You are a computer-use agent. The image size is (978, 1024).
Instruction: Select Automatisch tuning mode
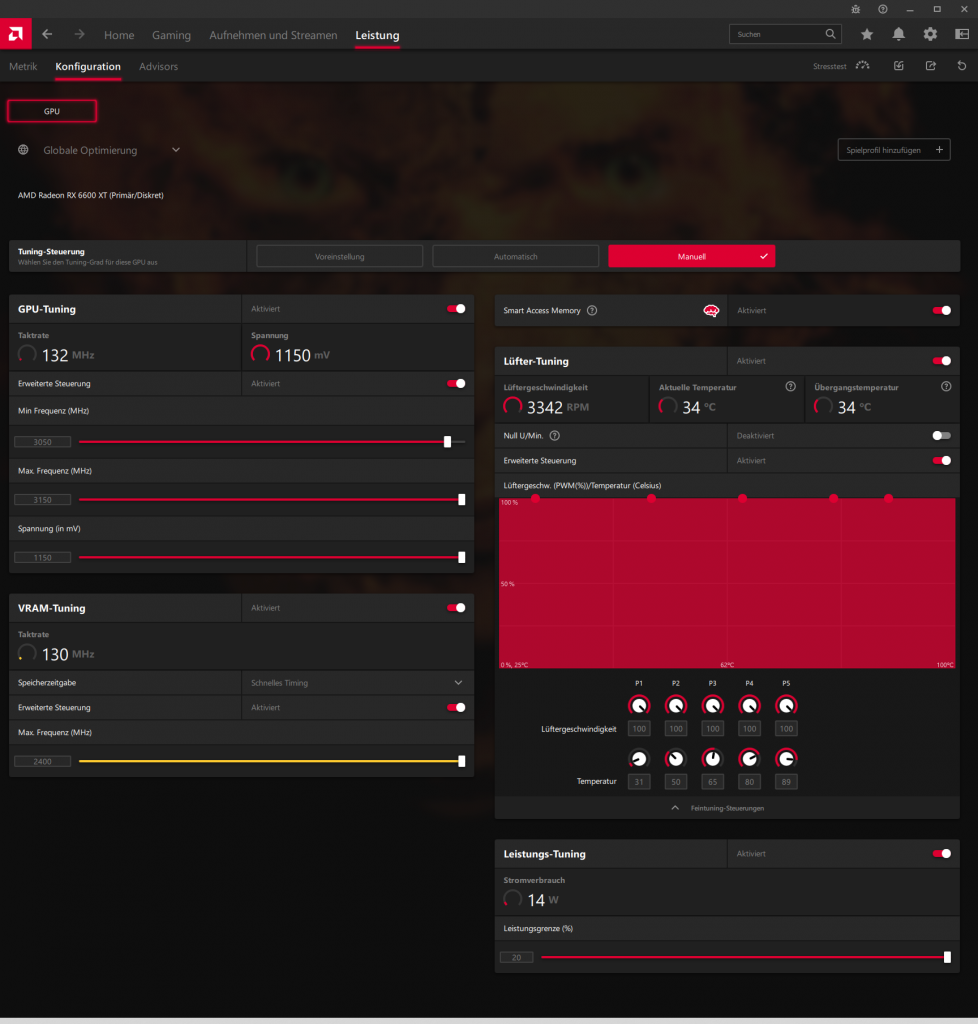[515, 256]
